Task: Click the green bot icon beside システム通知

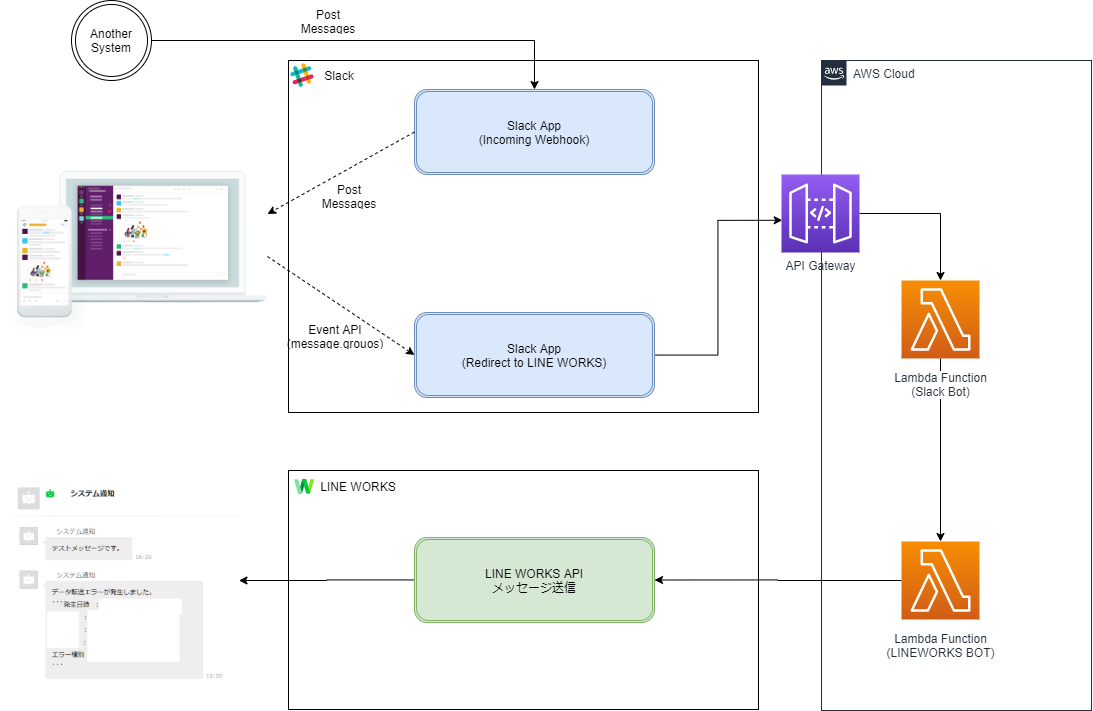Action: pyautogui.click(x=50, y=494)
